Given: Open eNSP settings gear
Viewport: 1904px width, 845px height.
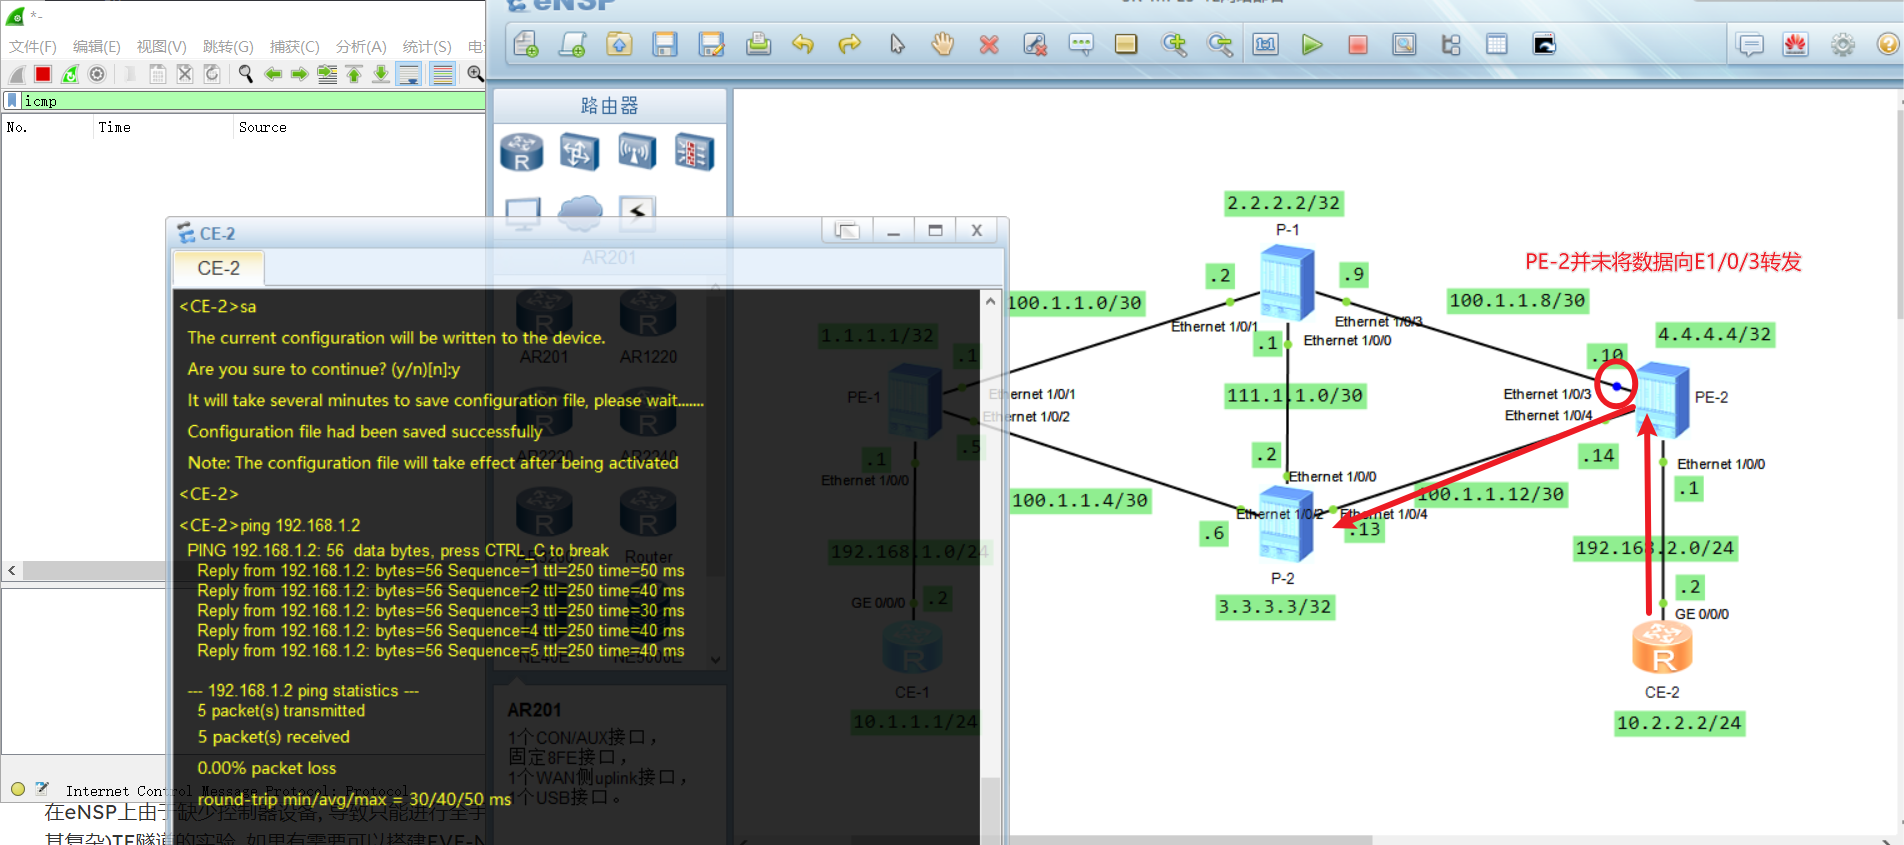Looking at the screenshot, I should [1842, 45].
